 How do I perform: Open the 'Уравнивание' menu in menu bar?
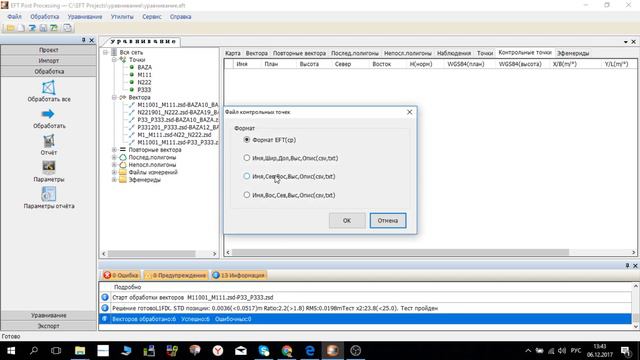(x=85, y=17)
